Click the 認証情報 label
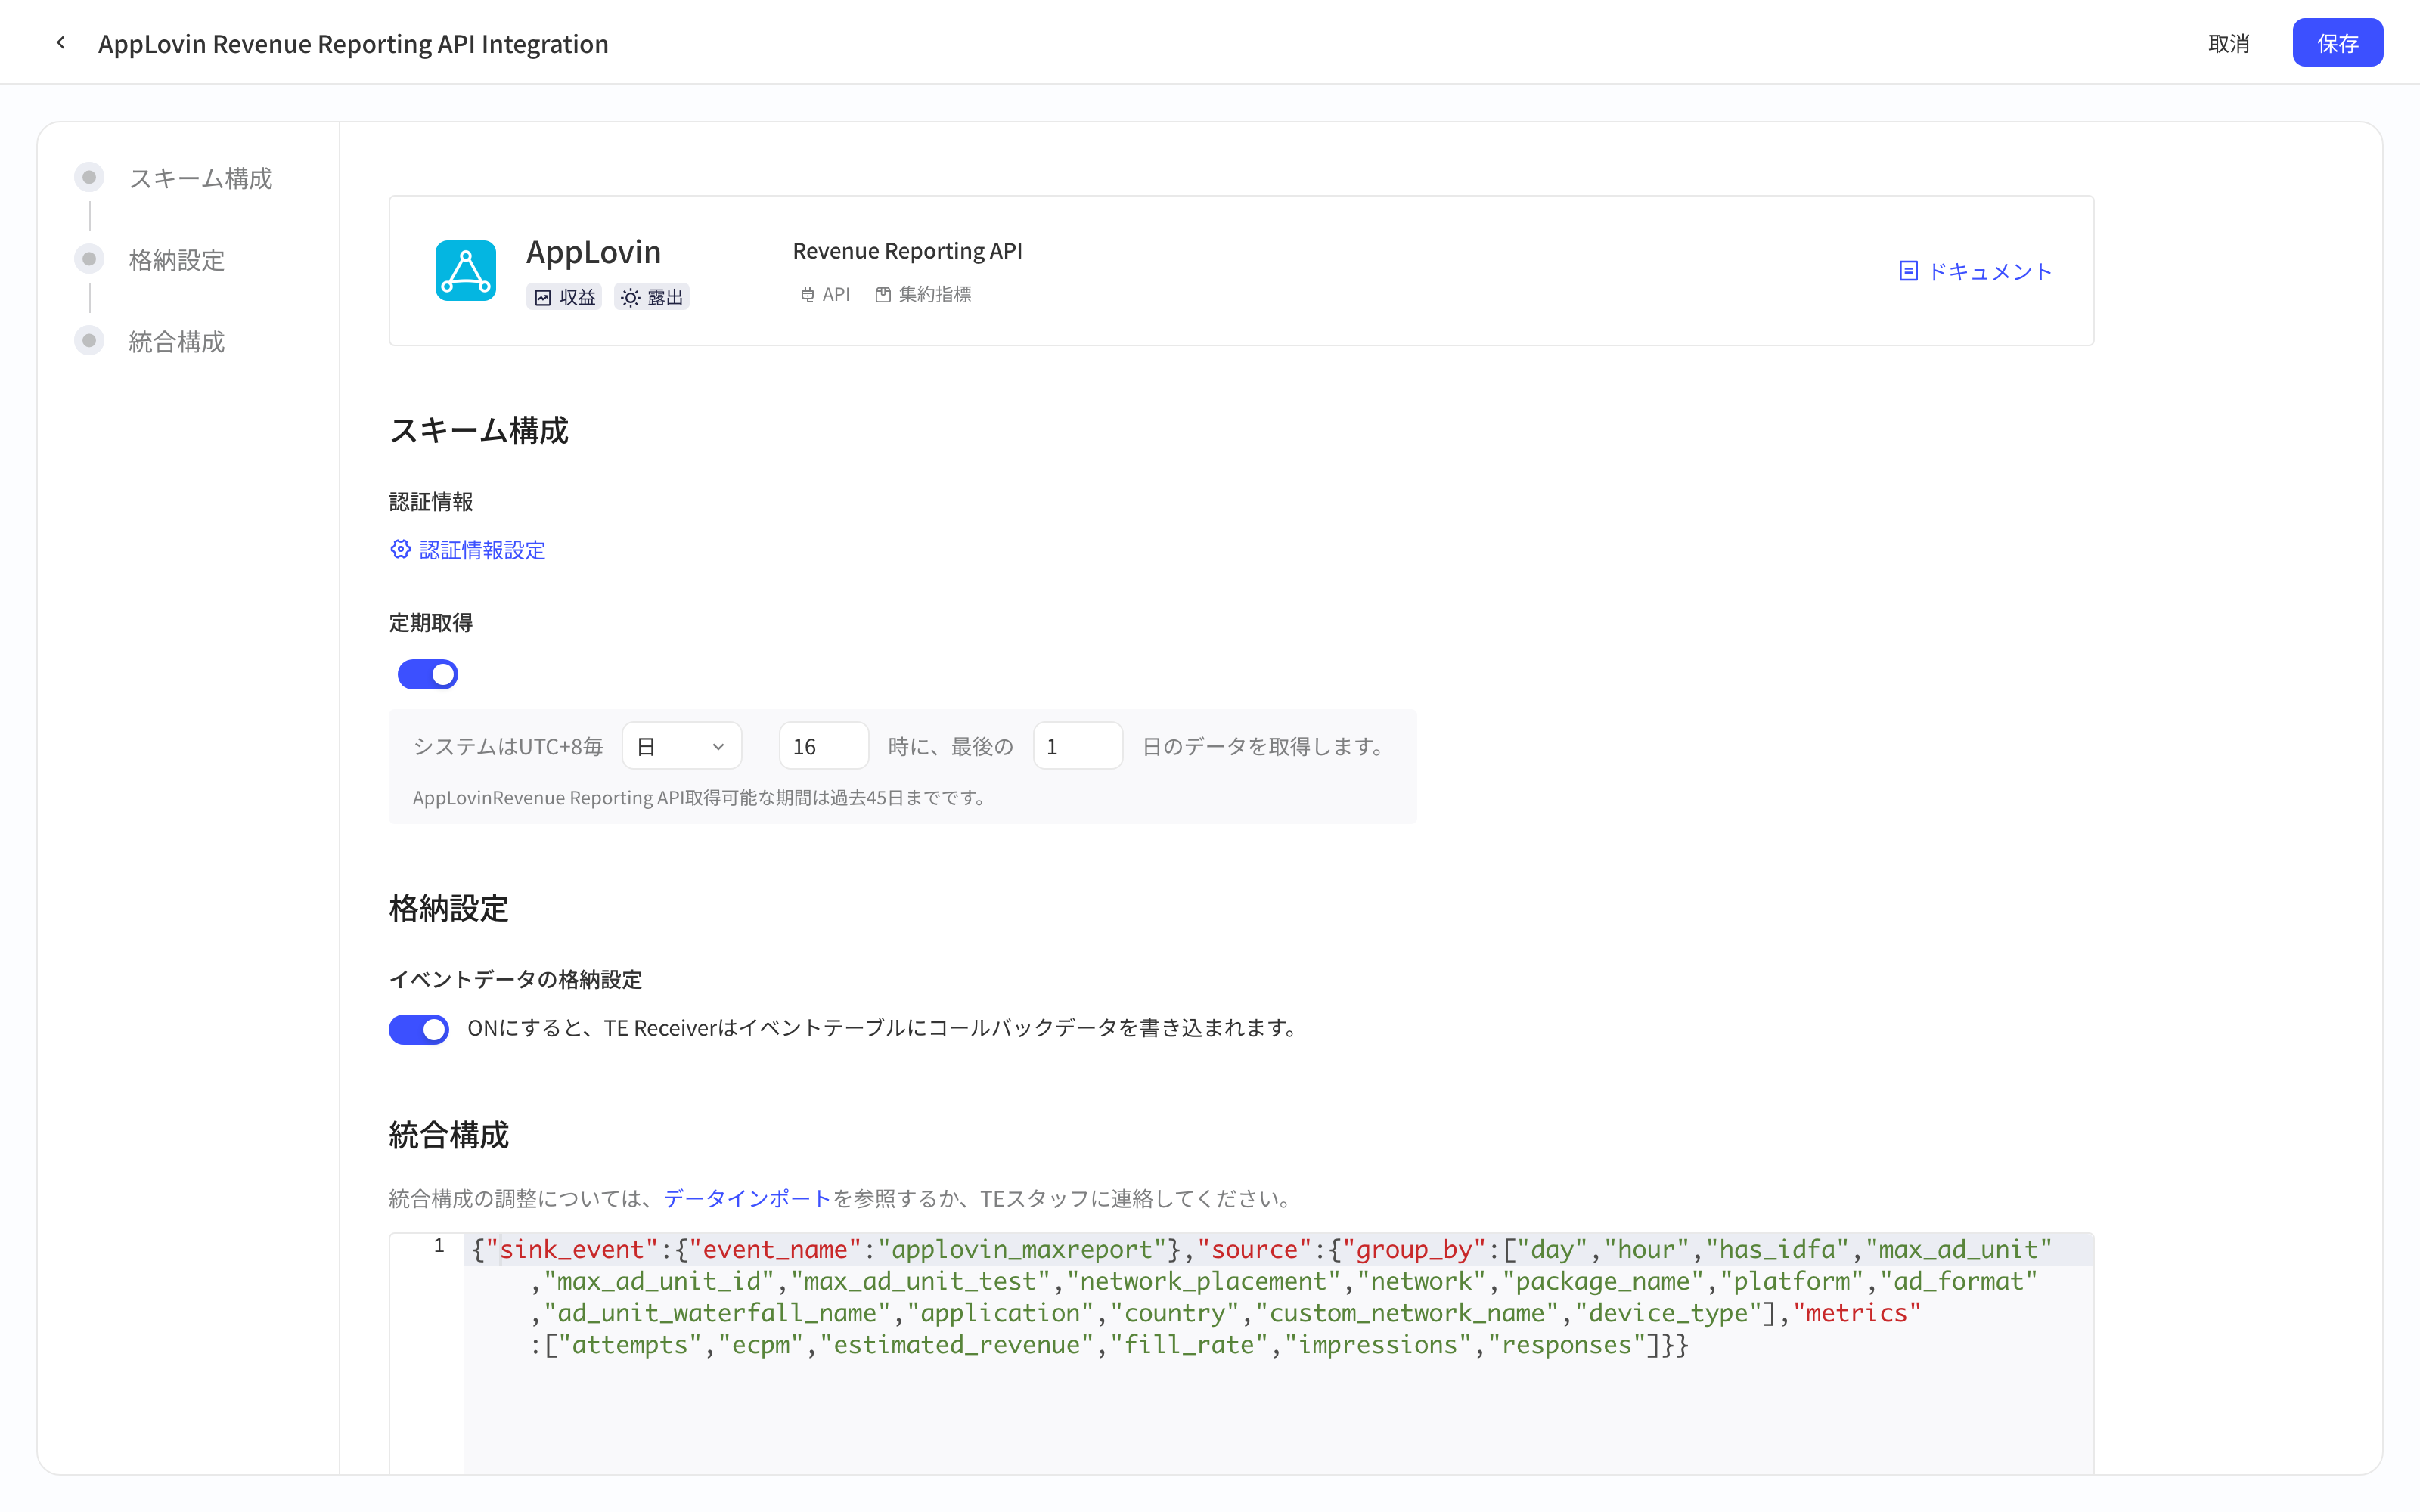The height and width of the screenshot is (1512, 2420). (431, 501)
